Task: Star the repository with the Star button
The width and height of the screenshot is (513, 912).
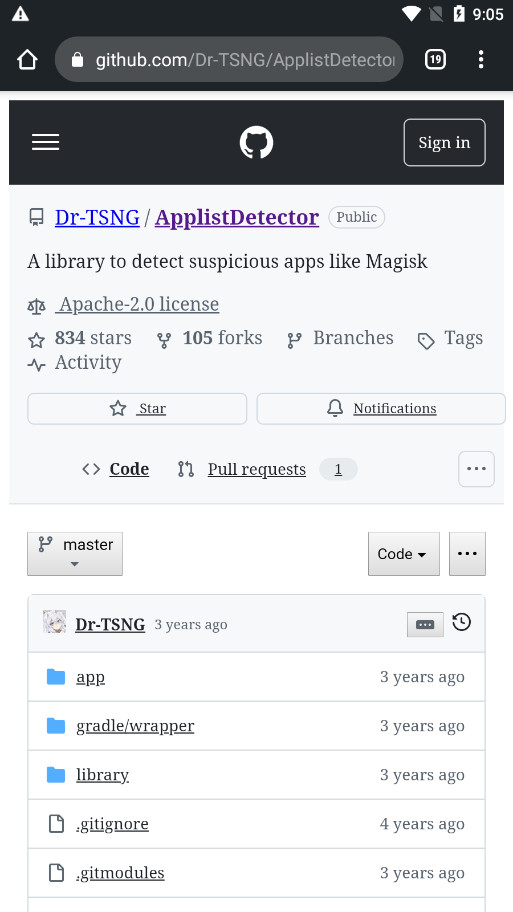Action: 137,409
